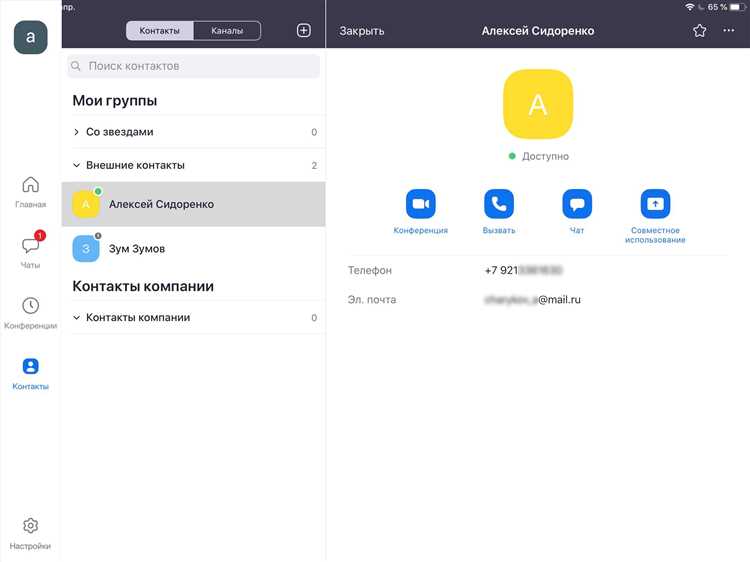Screen dimensions: 750x562
Task: Tap the Внешние контакты count 2
Action: pyautogui.click(x=314, y=165)
